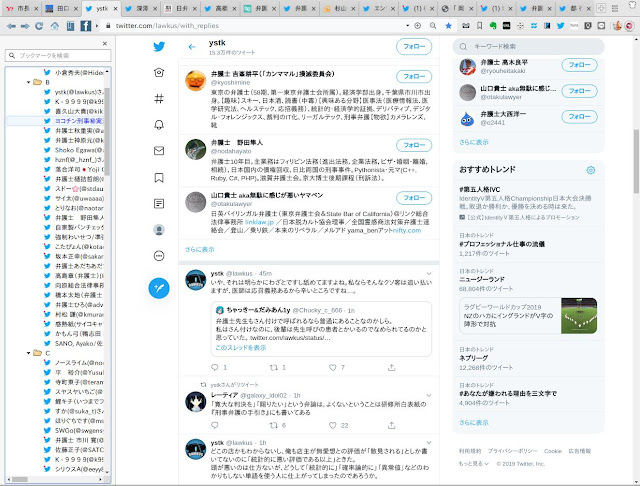The height and width of the screenshot is (486, 640).
Task: Click the Twitter extension icon in toolbar
Action: [x=560, y=26]
